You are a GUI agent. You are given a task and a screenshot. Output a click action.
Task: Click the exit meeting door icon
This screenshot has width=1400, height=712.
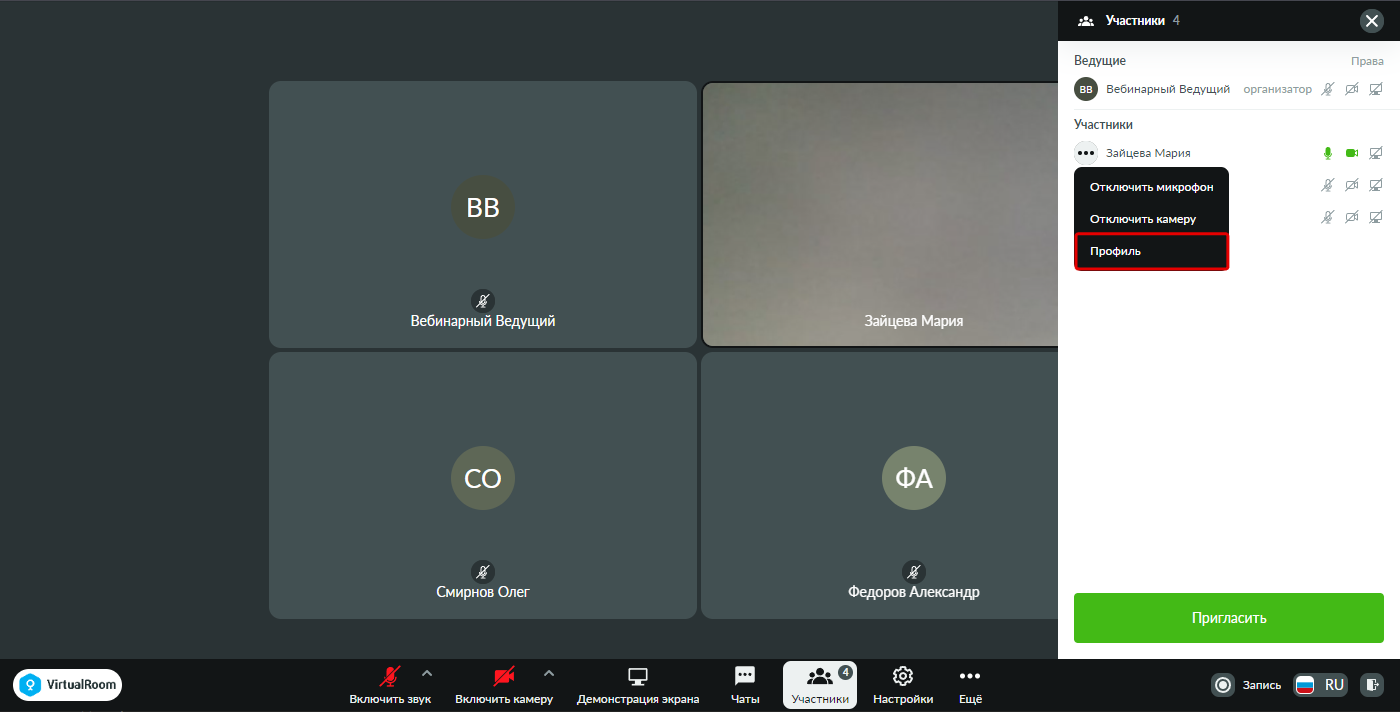[1373, 685]
